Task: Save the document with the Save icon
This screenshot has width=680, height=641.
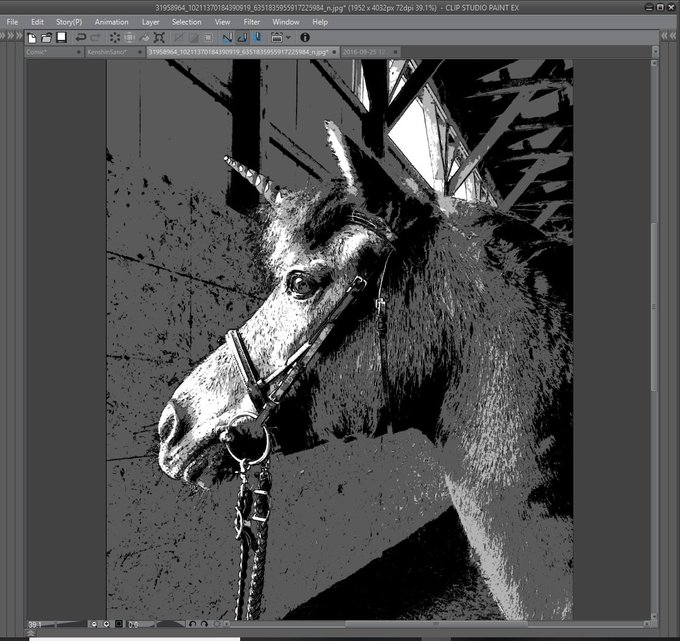Action: click(62, 38)
